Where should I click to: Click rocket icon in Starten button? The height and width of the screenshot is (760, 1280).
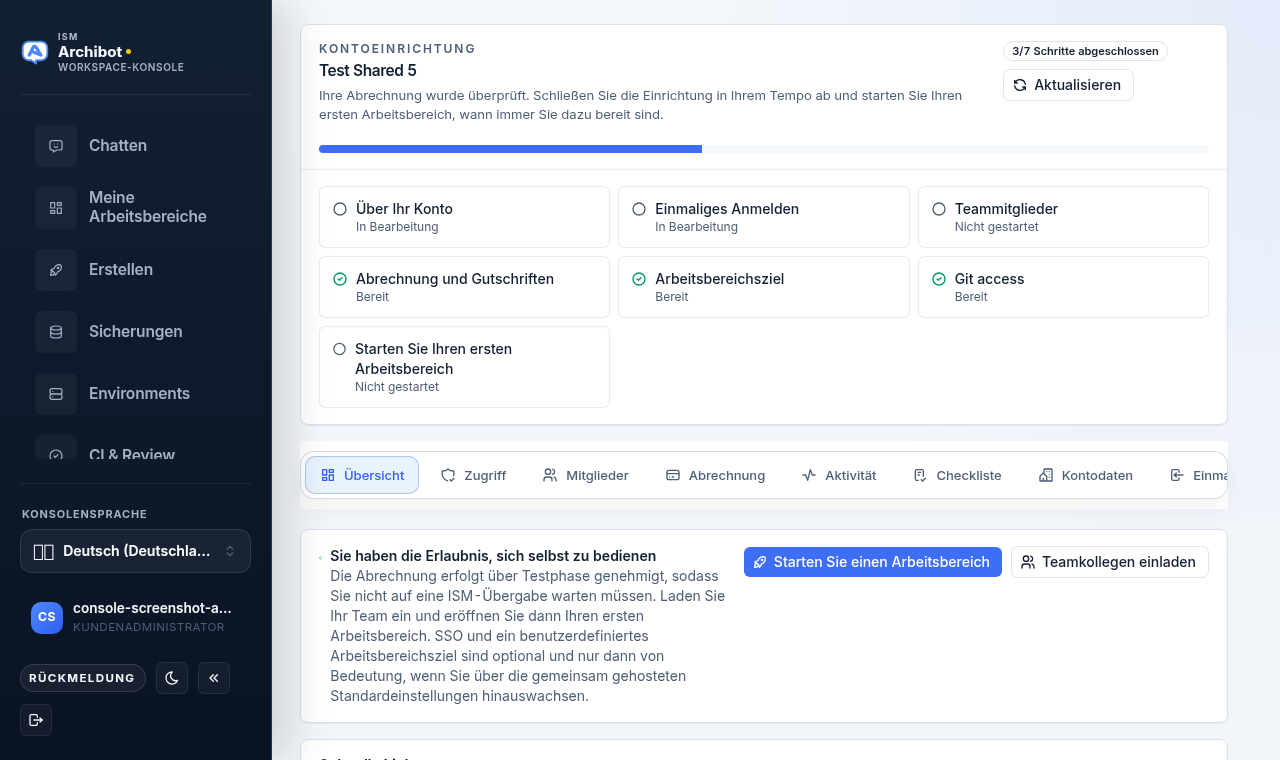point(760,562)
